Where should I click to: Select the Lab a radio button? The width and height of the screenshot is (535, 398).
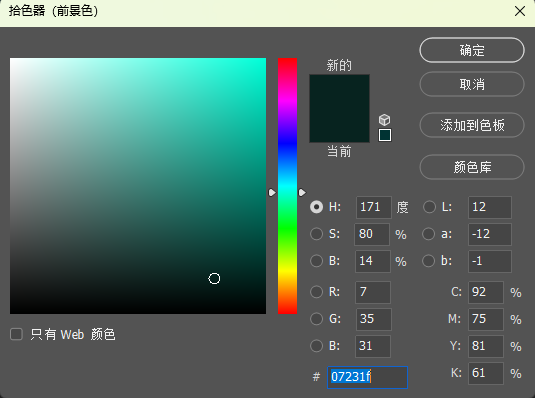[429, 234]
